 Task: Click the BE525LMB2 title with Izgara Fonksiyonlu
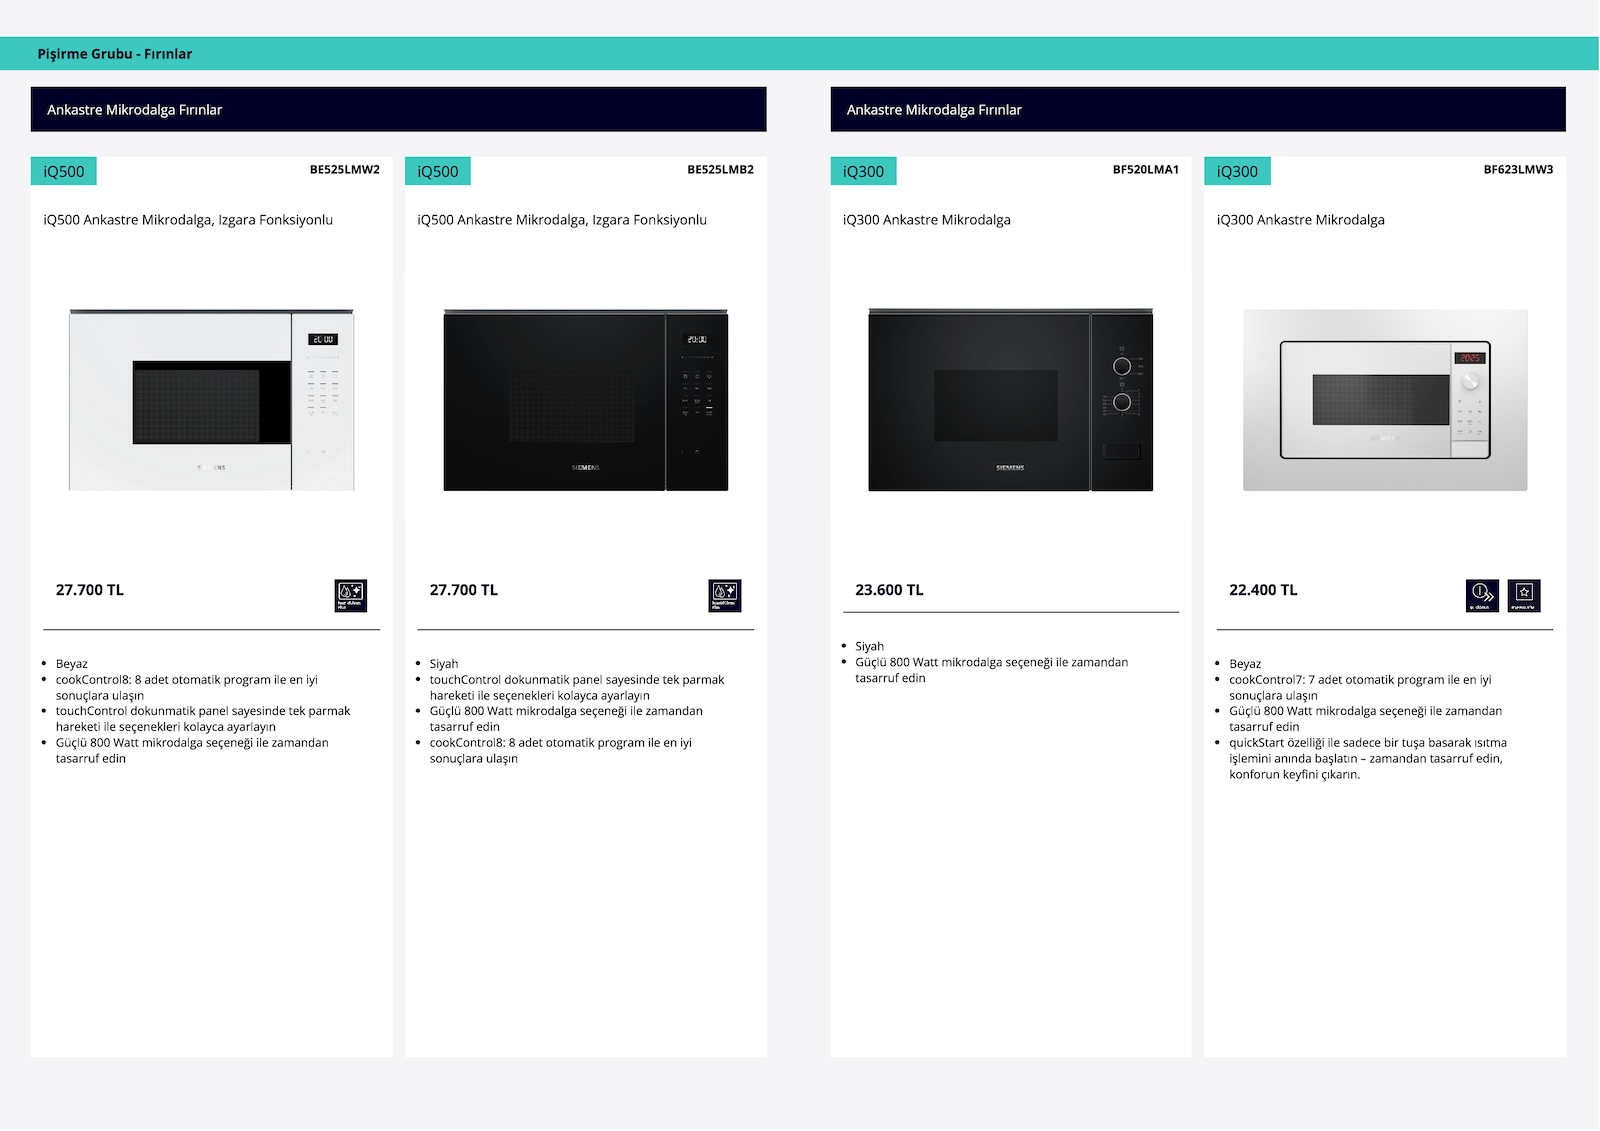(562, 220)
